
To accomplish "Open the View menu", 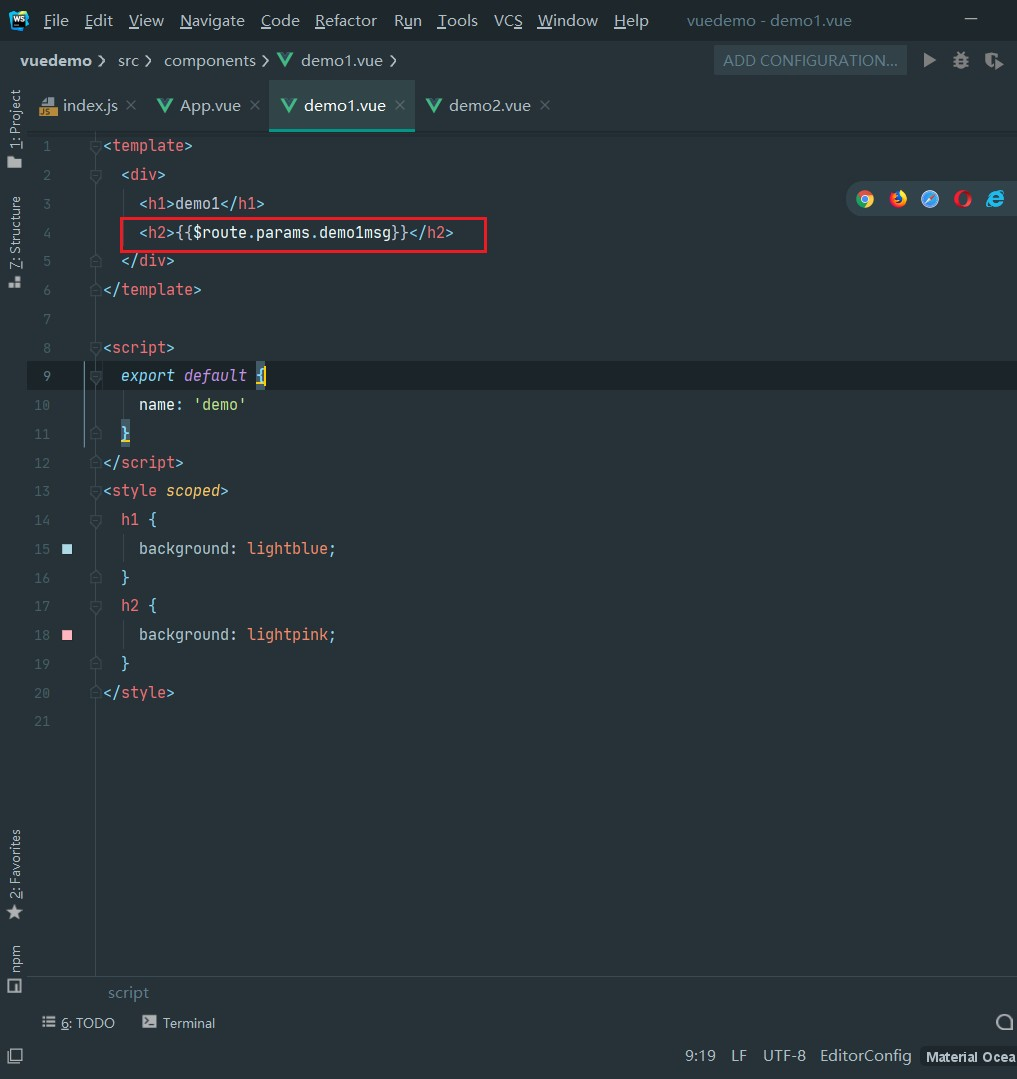I will [x=146, y=21].
